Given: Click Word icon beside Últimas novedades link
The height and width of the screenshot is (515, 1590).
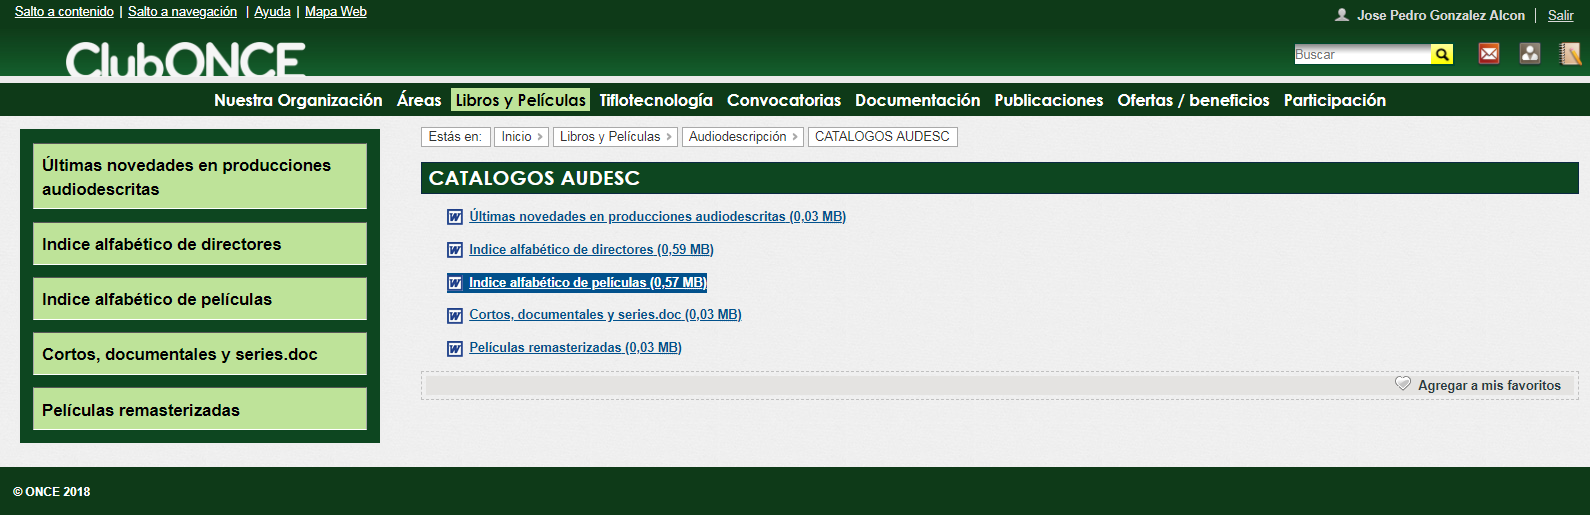Looking at the screenshot, I should click(x=455, y=217).
